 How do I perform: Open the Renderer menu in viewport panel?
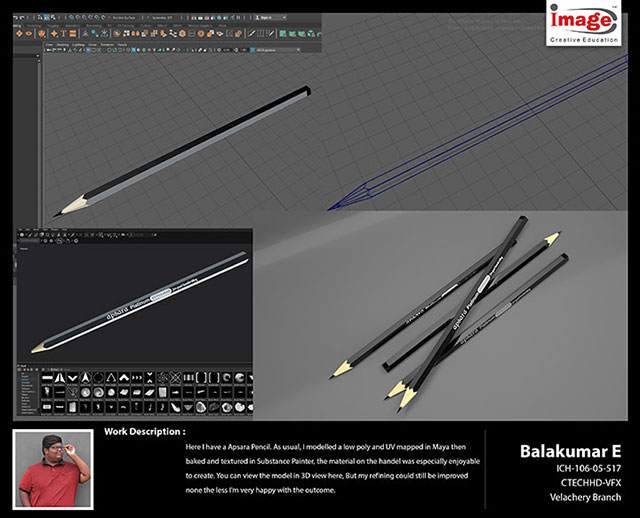[107, 44]
